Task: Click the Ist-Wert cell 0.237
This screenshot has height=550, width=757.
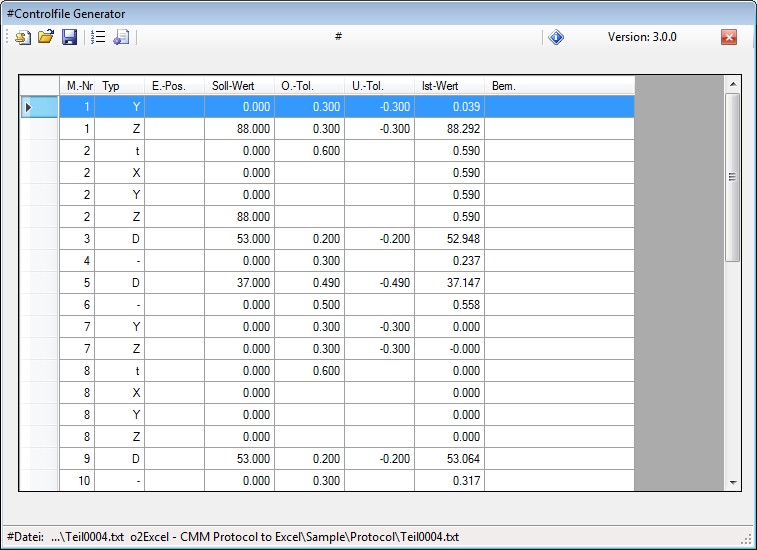Action: click(449, 261)
